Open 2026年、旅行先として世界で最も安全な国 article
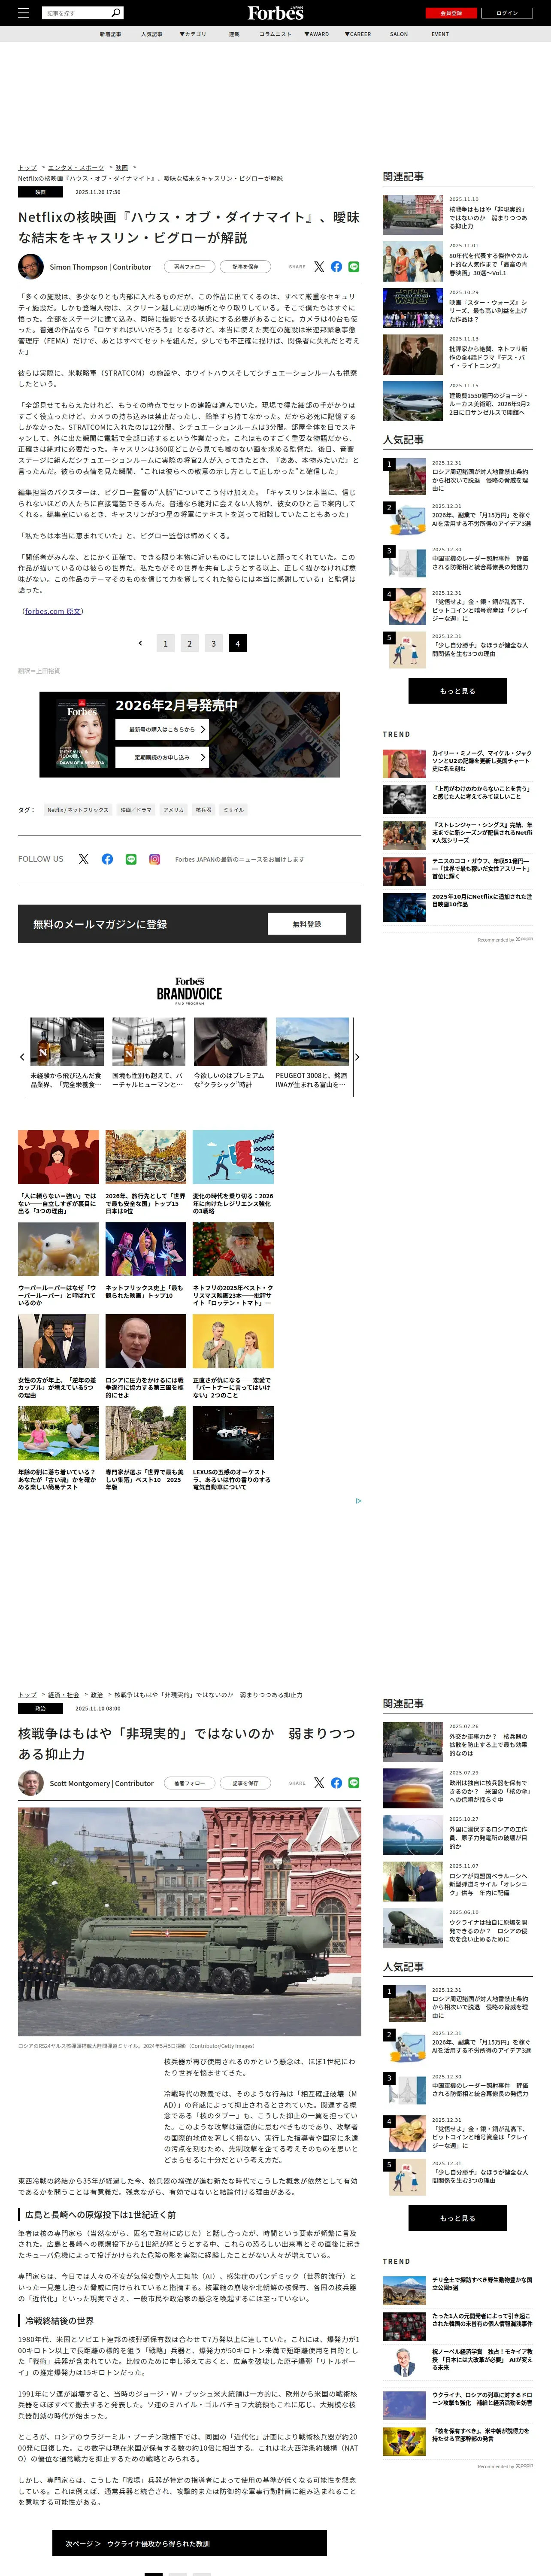The image size is (551, 2576). (x=146, y=1172)
